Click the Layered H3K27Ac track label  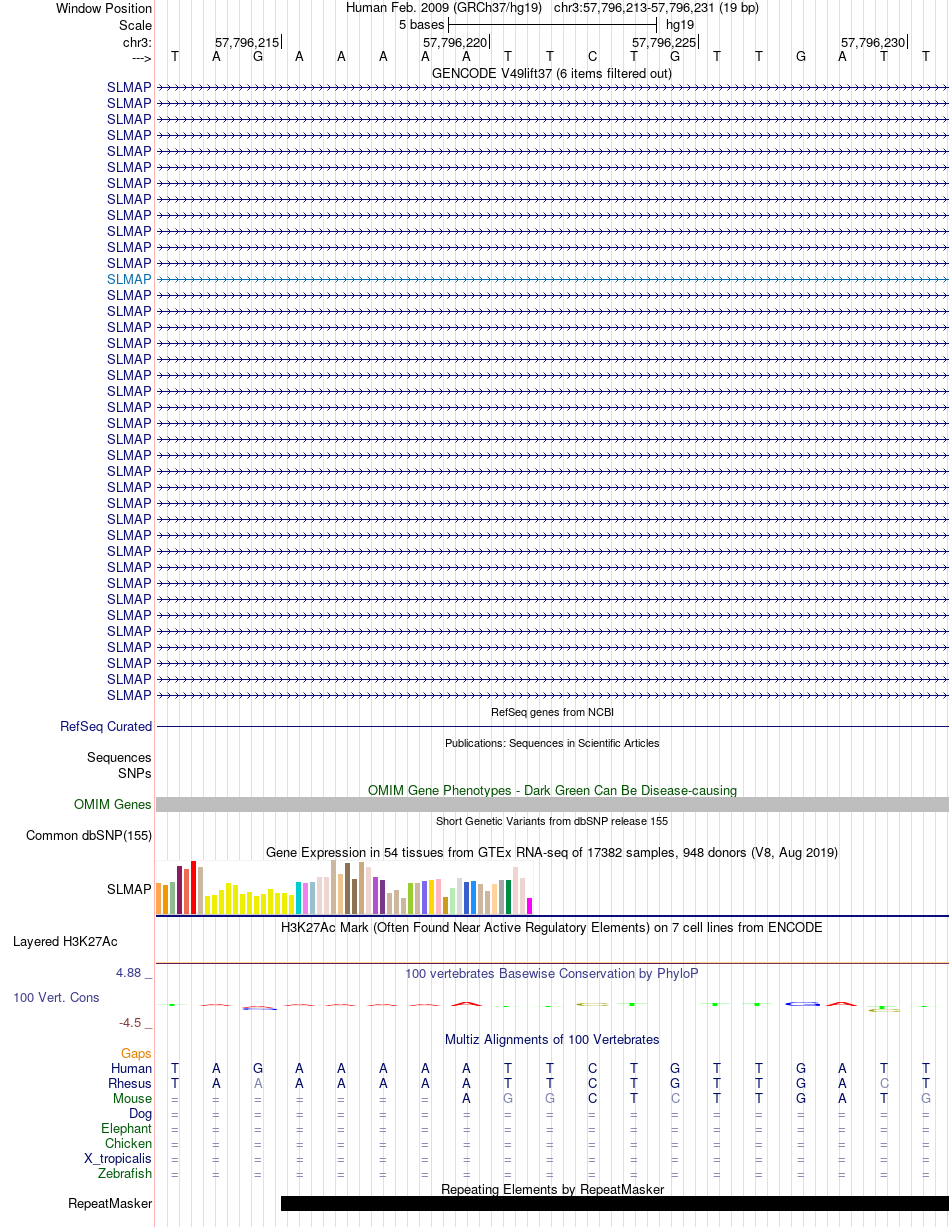coord(65,941)
